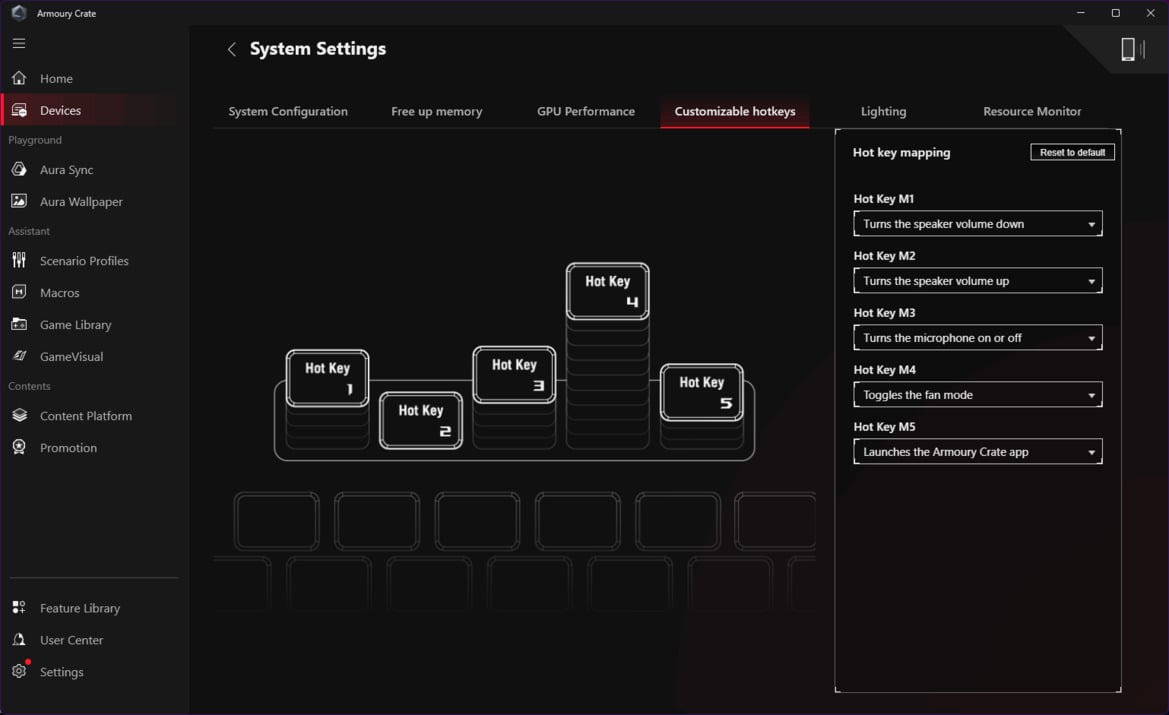Close the Armoury Crate window

1150,13
